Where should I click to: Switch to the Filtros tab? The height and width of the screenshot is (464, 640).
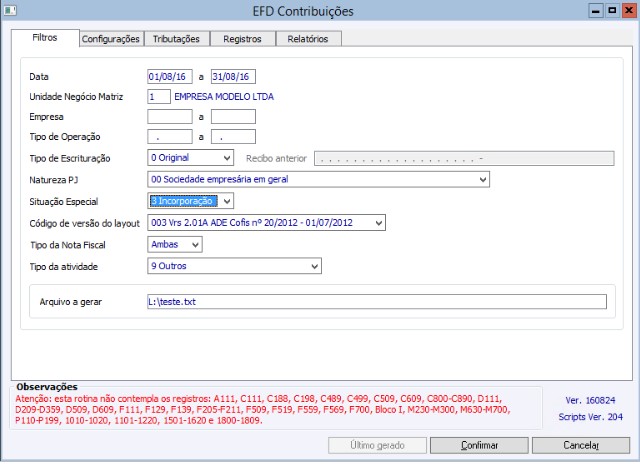(45, 38)
